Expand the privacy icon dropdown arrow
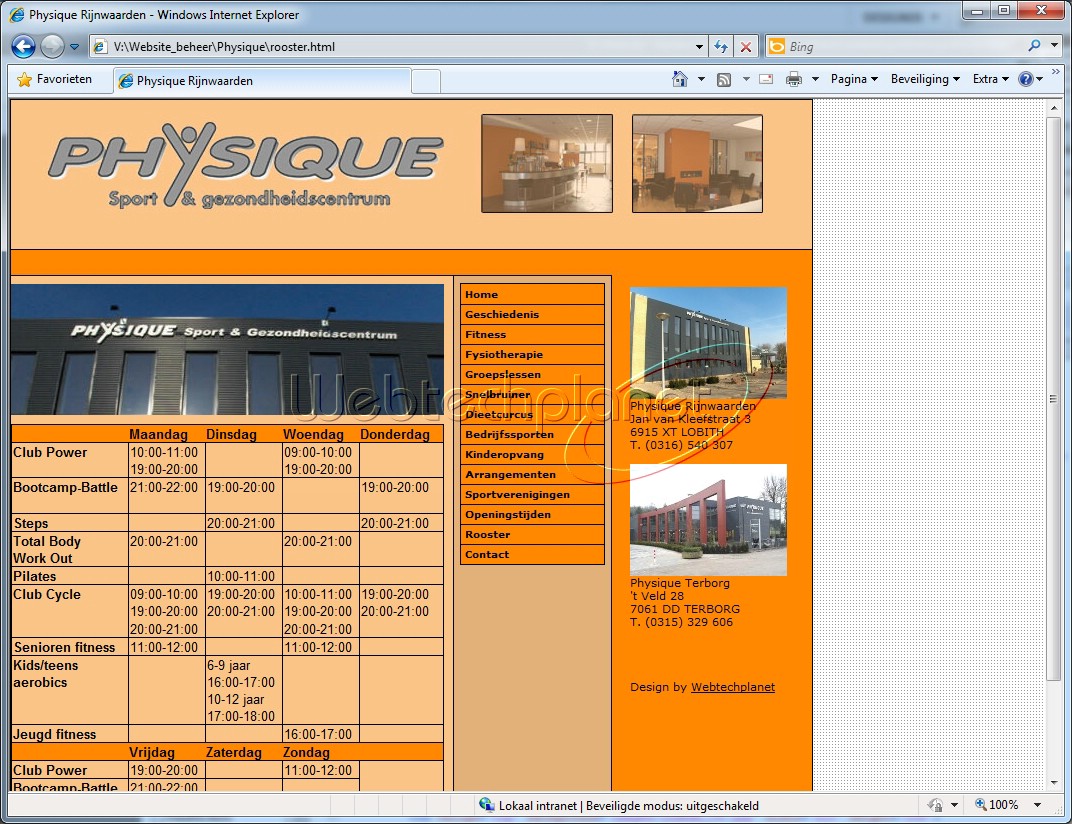Image resolution: width=1072 pixels, height=824 pixels. coord(954,806)
